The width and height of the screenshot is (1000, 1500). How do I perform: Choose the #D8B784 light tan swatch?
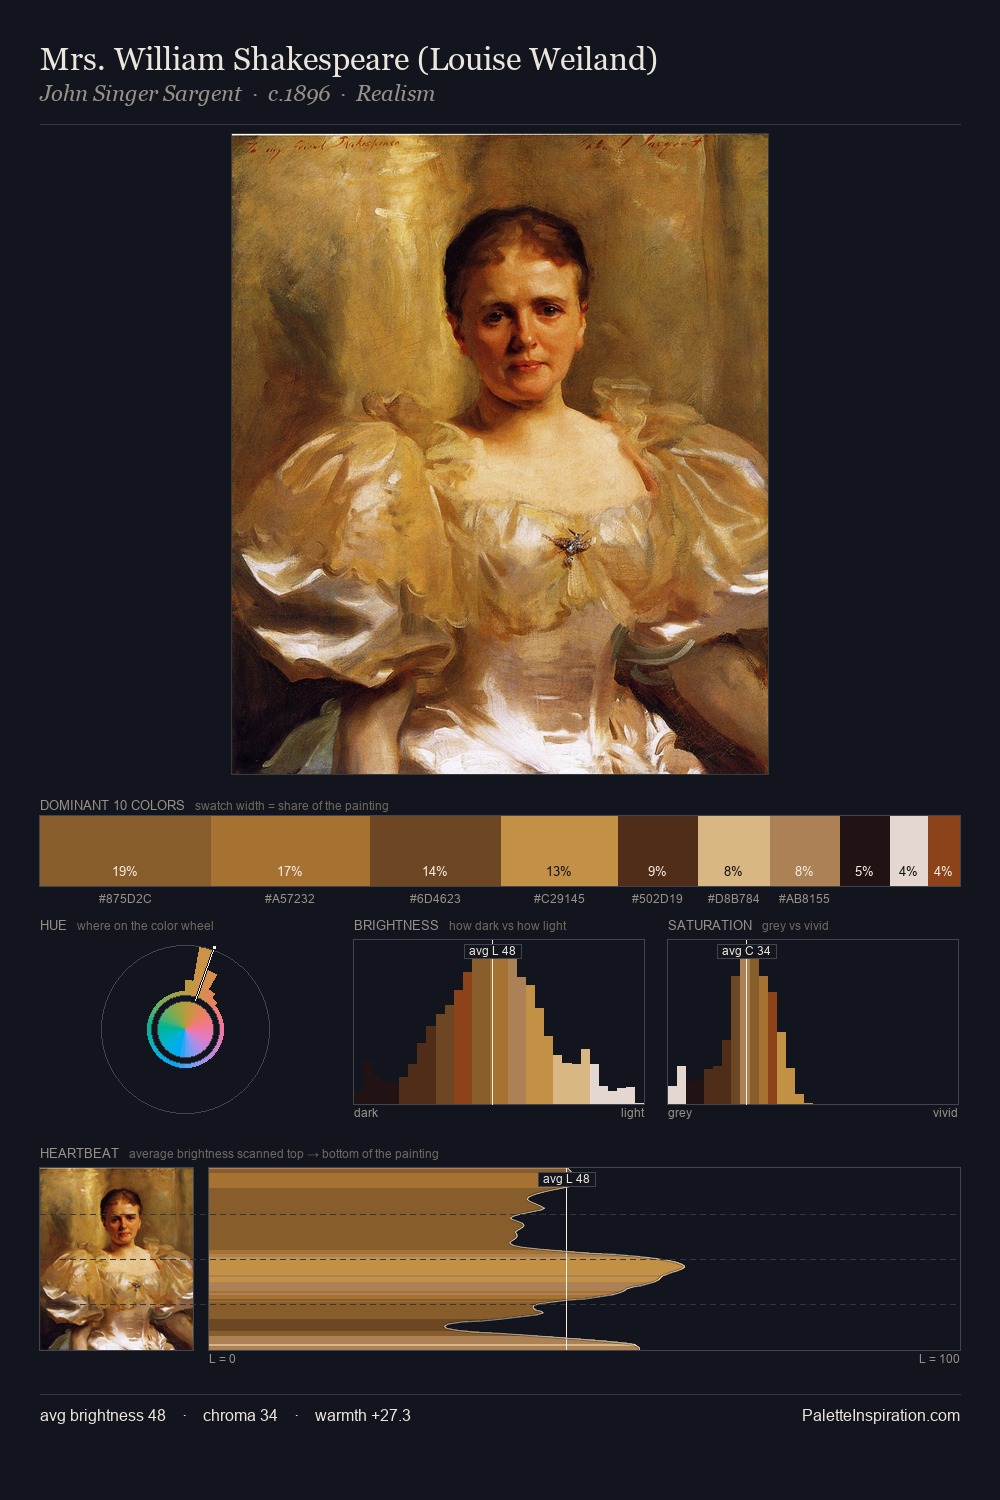[733, 851]
